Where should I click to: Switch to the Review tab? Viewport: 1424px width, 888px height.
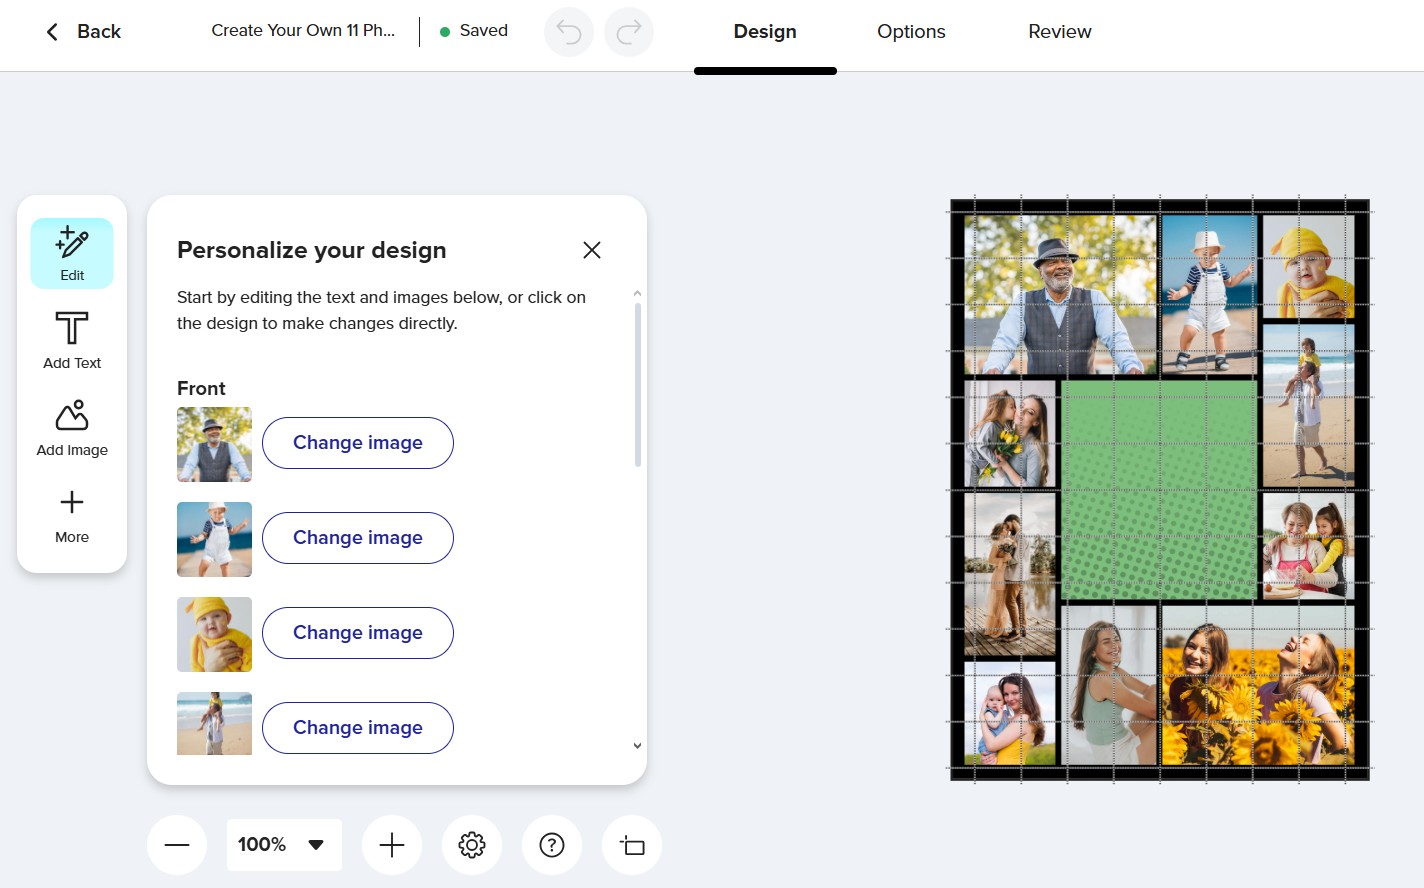point(1060,32)
